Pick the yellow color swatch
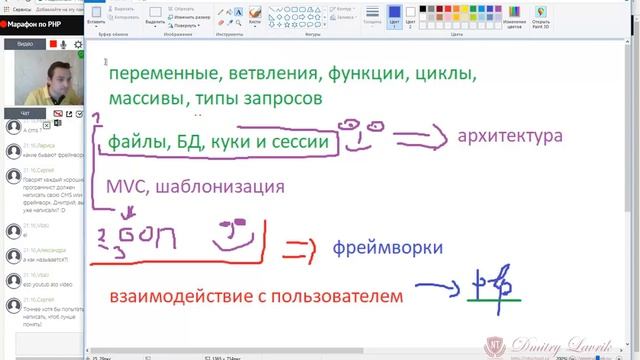640x360 pixels. [464, 9]
